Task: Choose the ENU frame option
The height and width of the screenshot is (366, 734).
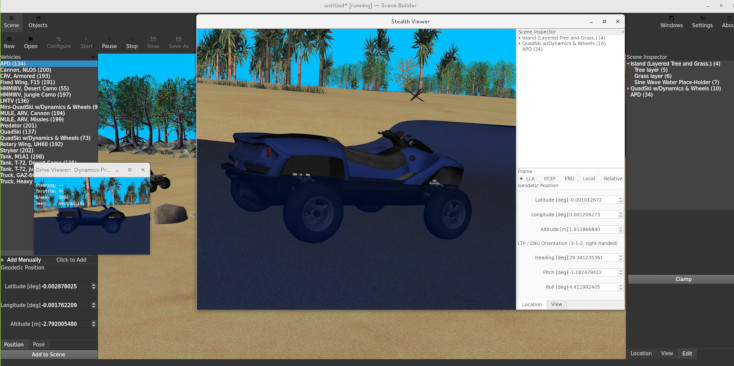Action: 566,179
